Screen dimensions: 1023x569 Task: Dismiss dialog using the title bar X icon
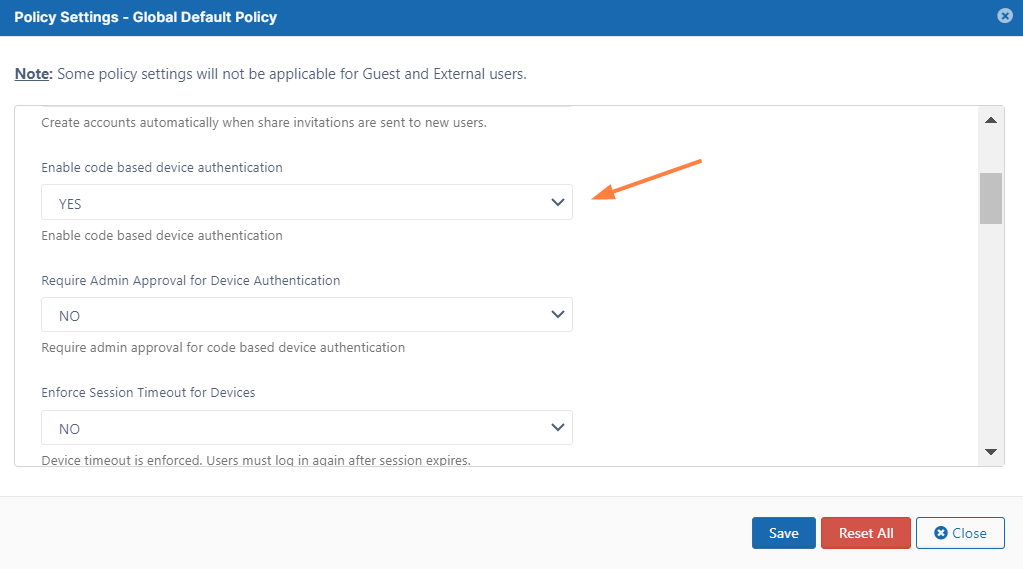[x=1005, y=16]
